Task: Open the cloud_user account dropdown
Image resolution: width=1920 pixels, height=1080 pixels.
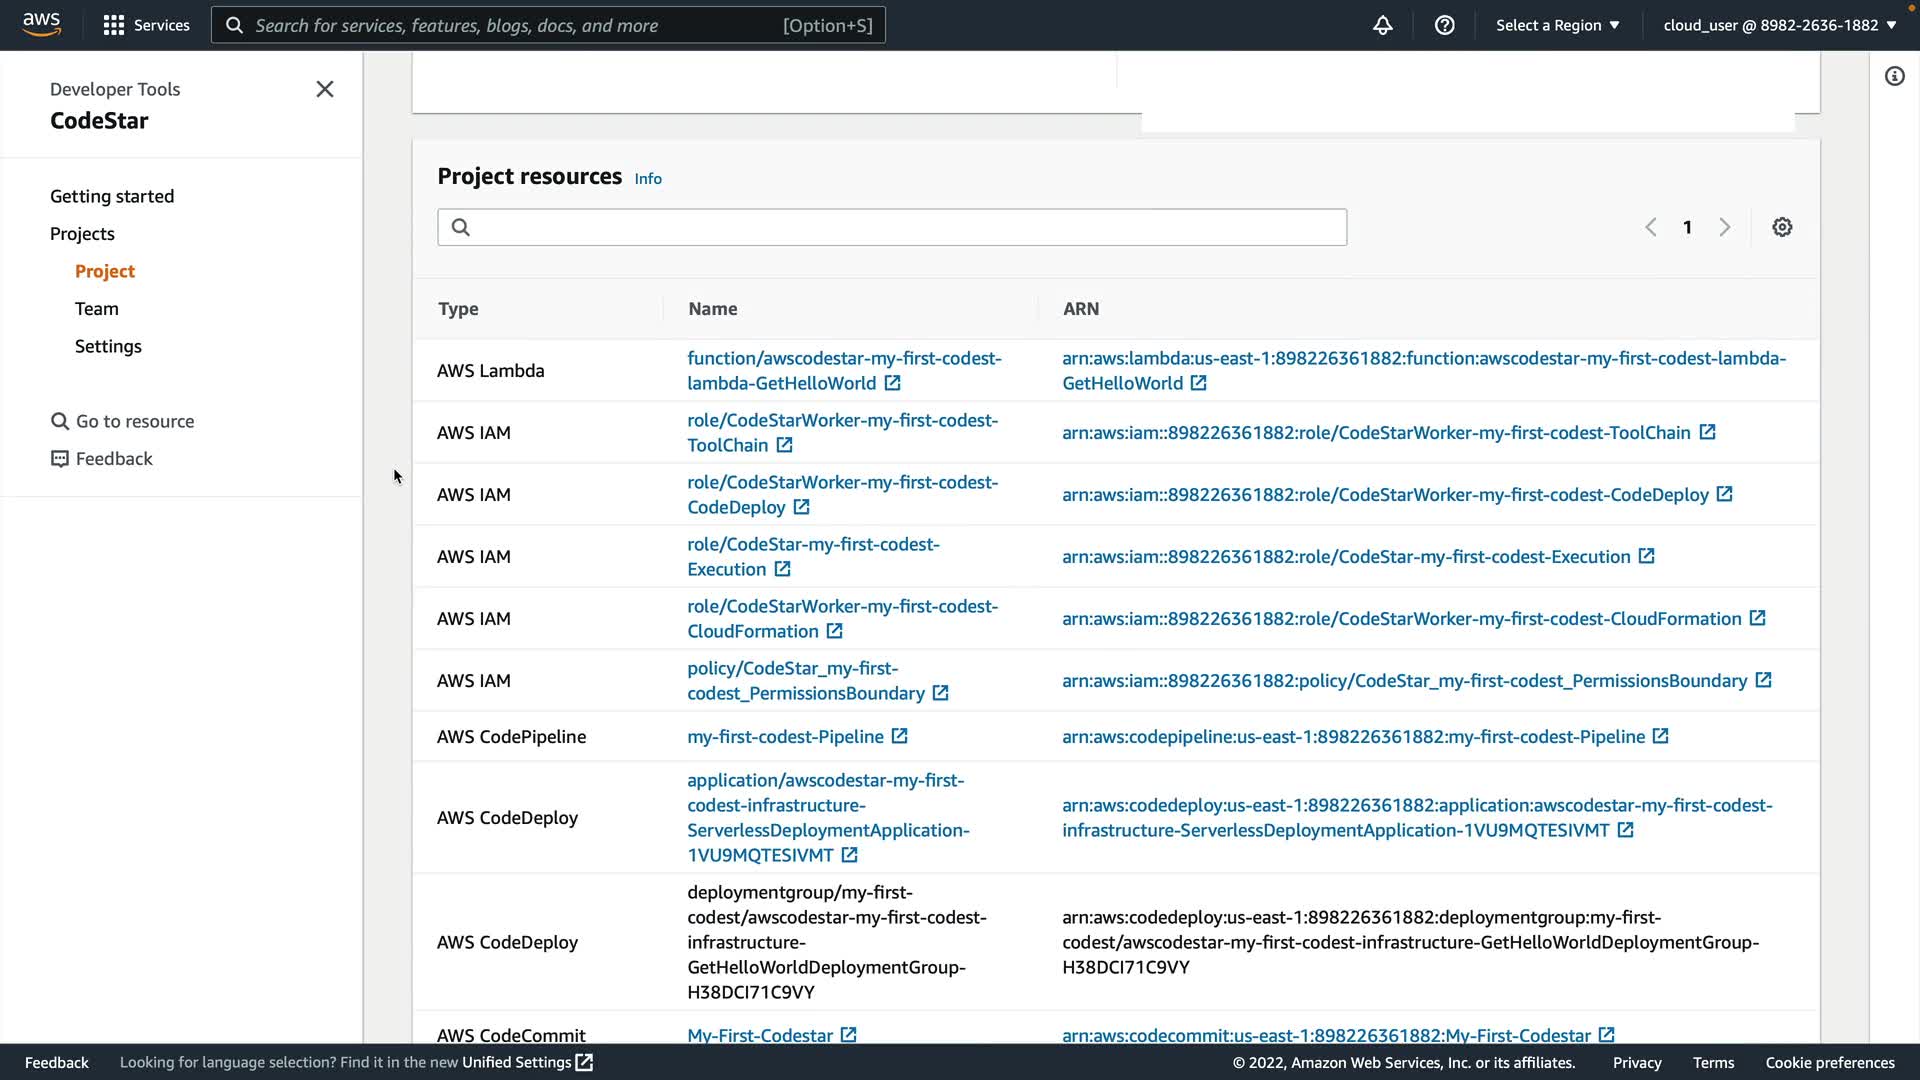Action: 1779,26
